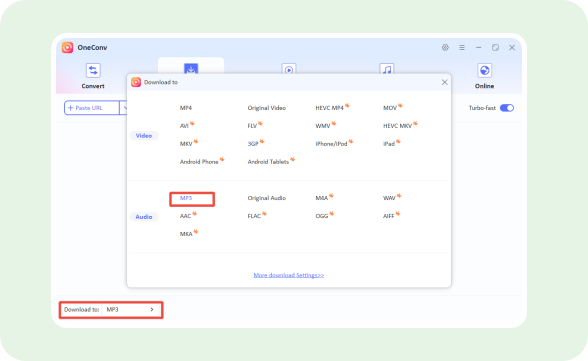Screen dimensions: 588x361
Task: Click the Convert tab swap-arrows icon
Action: 93,70
